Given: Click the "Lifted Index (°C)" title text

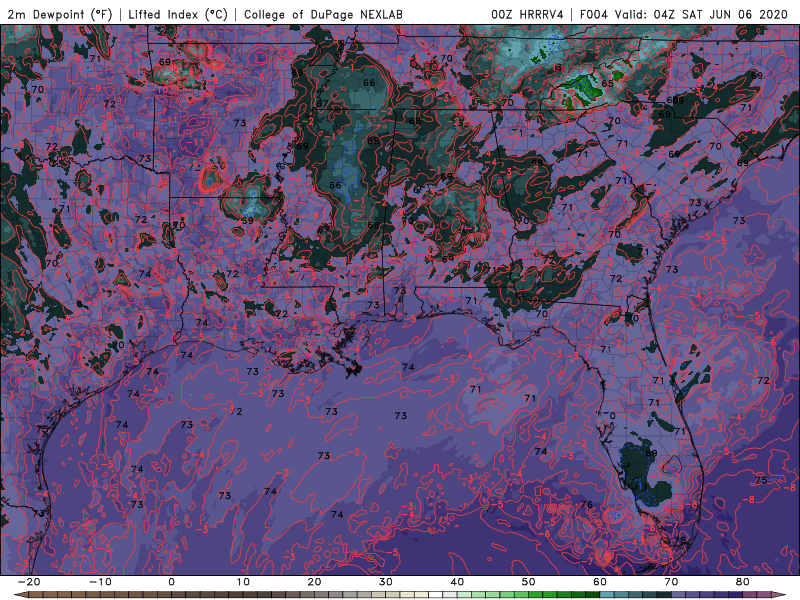Looking at the screenshot, I should (x=178, y=14).
